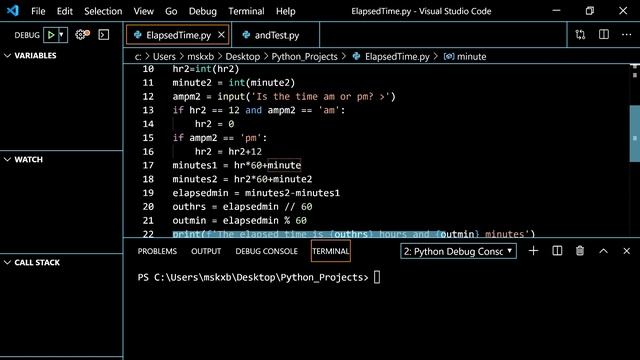Image resolution: width=640 pixels, height=360 pixels.
Task: Click the ampm2 input prompt line 12
Action: [x=284, y=97]
